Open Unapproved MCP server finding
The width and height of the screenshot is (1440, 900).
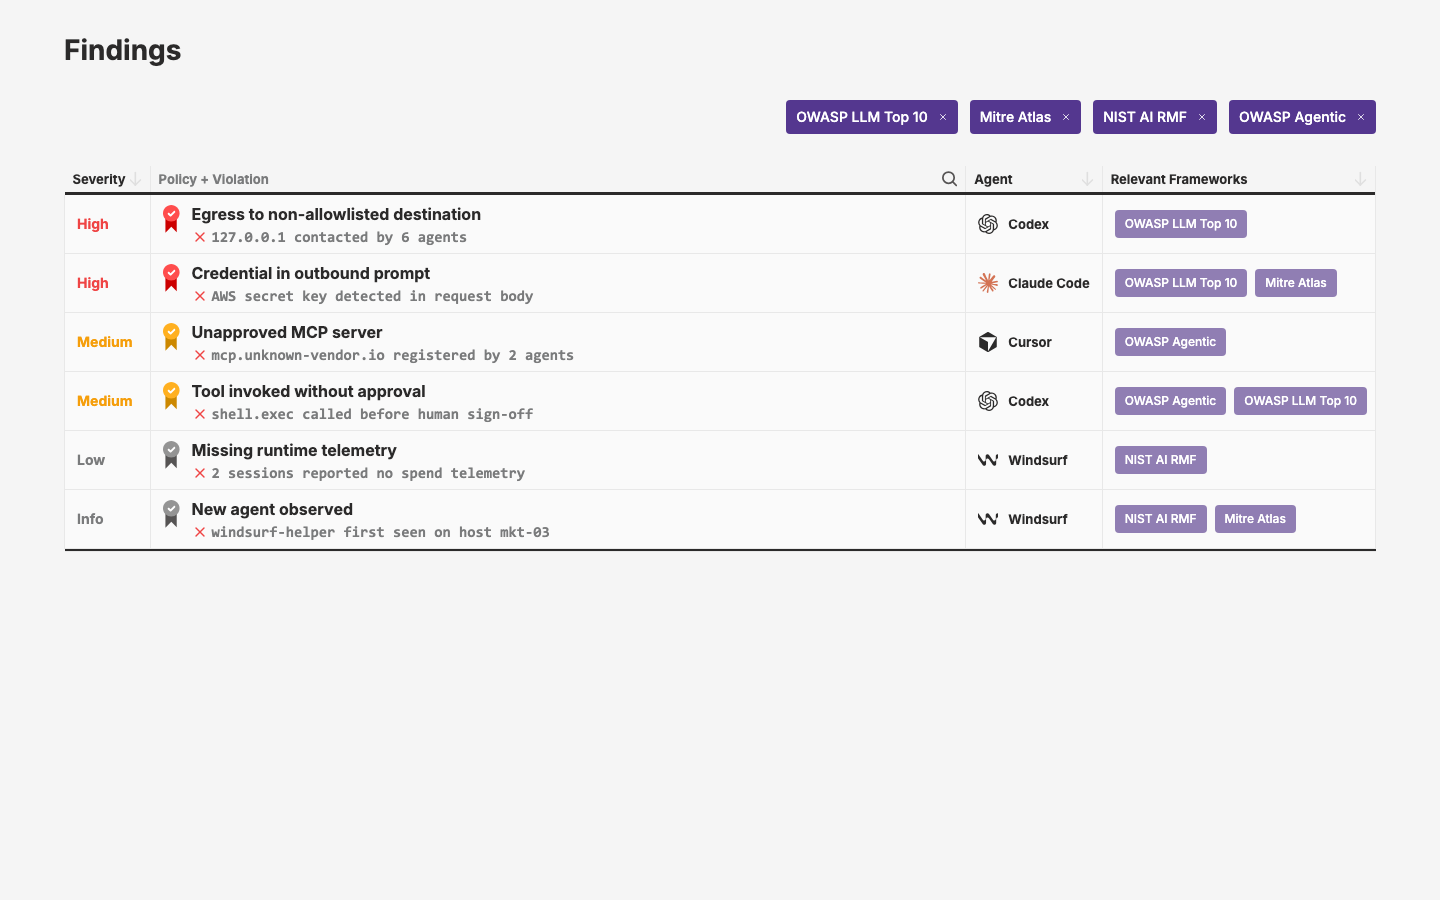[x=287, y=332]
